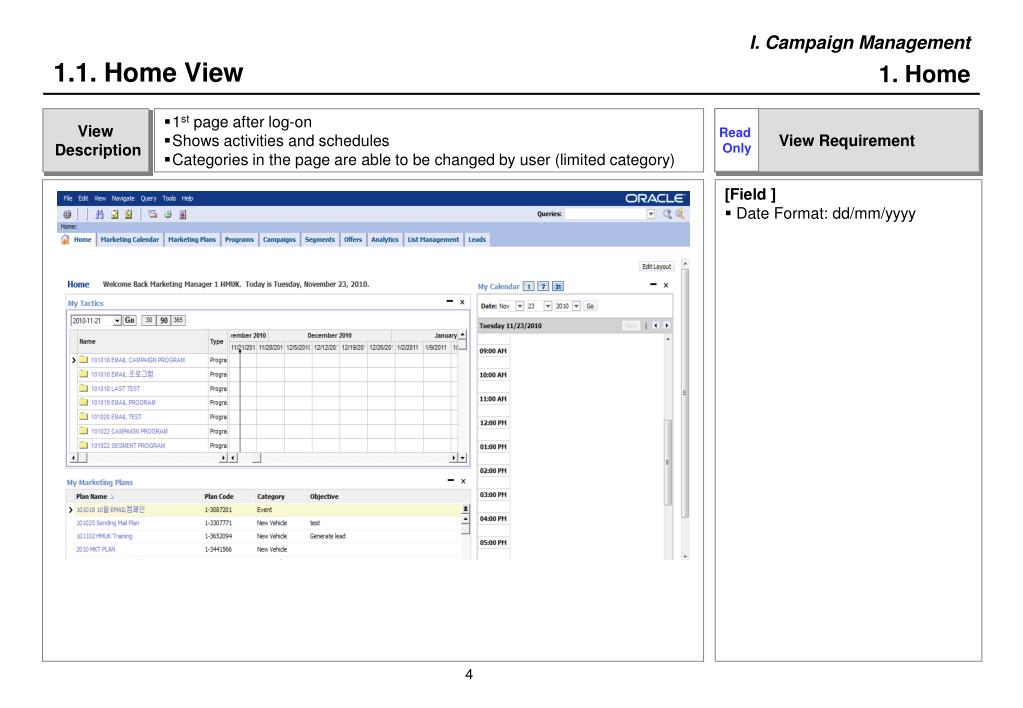
Task: Close the My Calendar panel
Action: 665,285
